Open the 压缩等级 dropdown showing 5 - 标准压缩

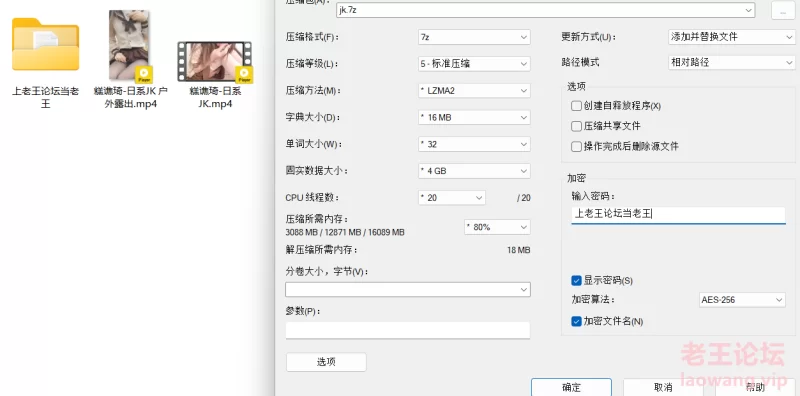point(474,64)
